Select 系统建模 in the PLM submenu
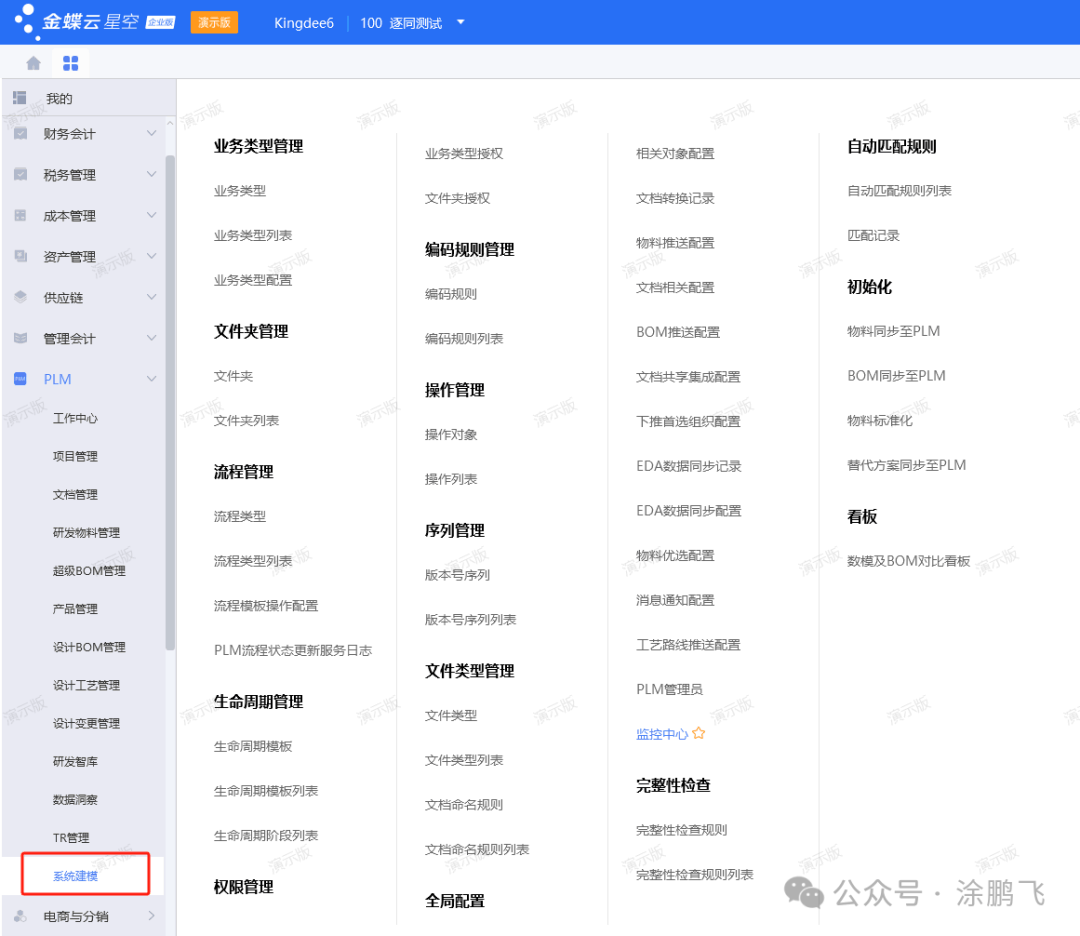The width and height of the screenshot is (1080, 936). coord(76,876)
